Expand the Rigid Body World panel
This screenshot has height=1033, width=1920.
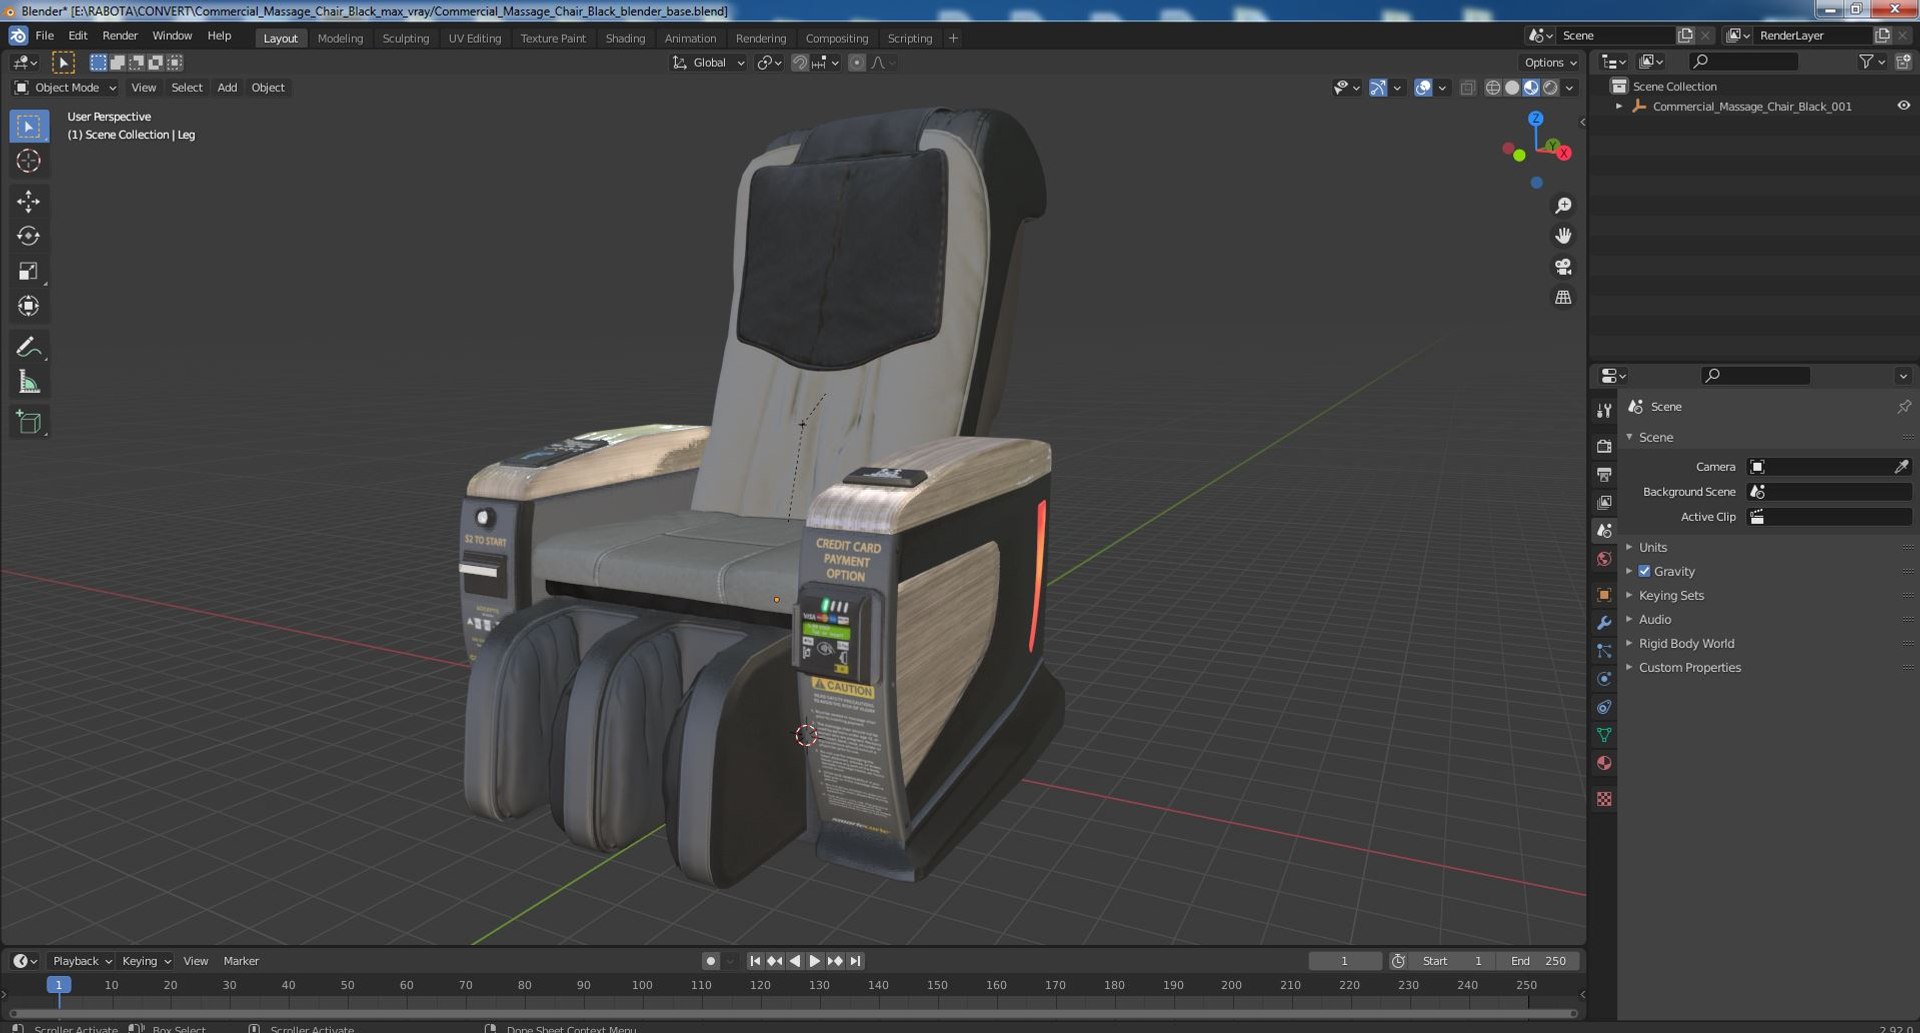click(x=1686, y=643)
